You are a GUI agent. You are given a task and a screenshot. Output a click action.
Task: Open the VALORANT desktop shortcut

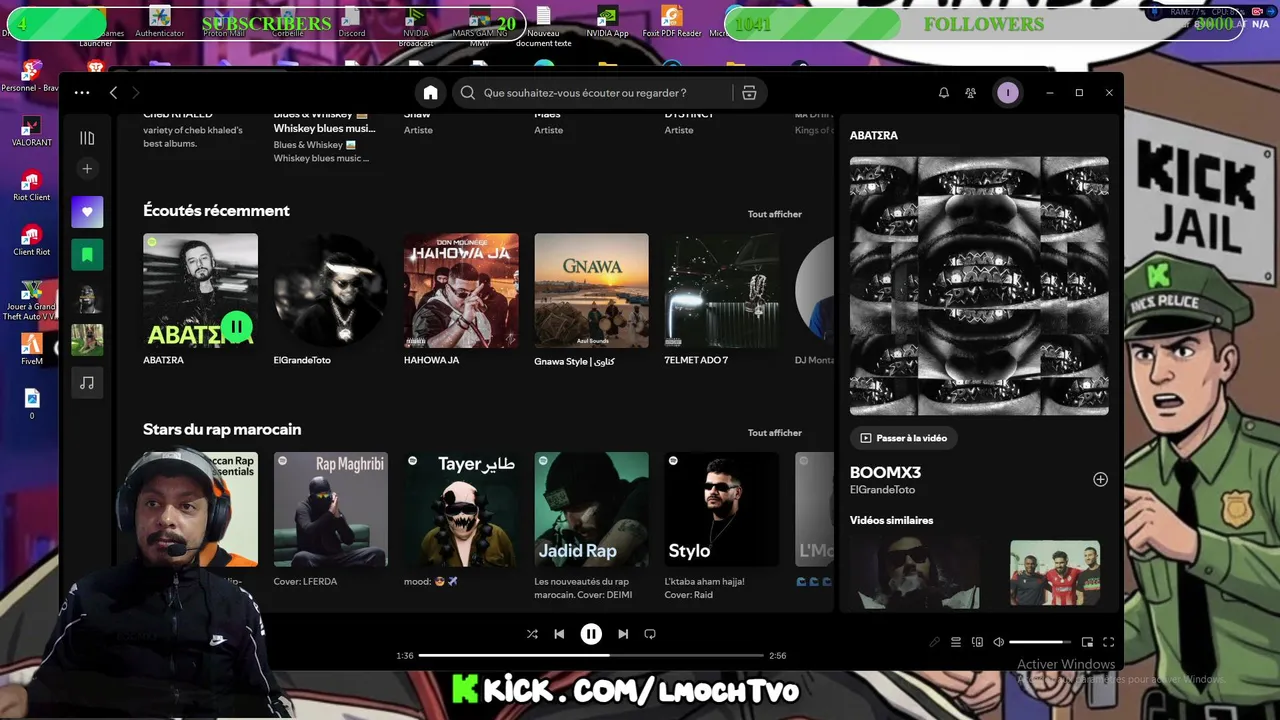point(31,131)
